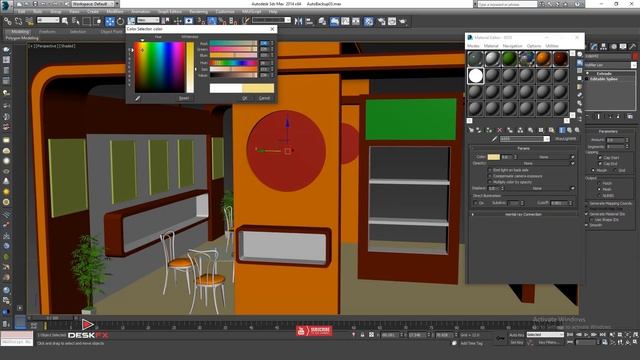Click the Whiteness vertical slider bar
The image size is (640, 360).
tap(190, 67)
